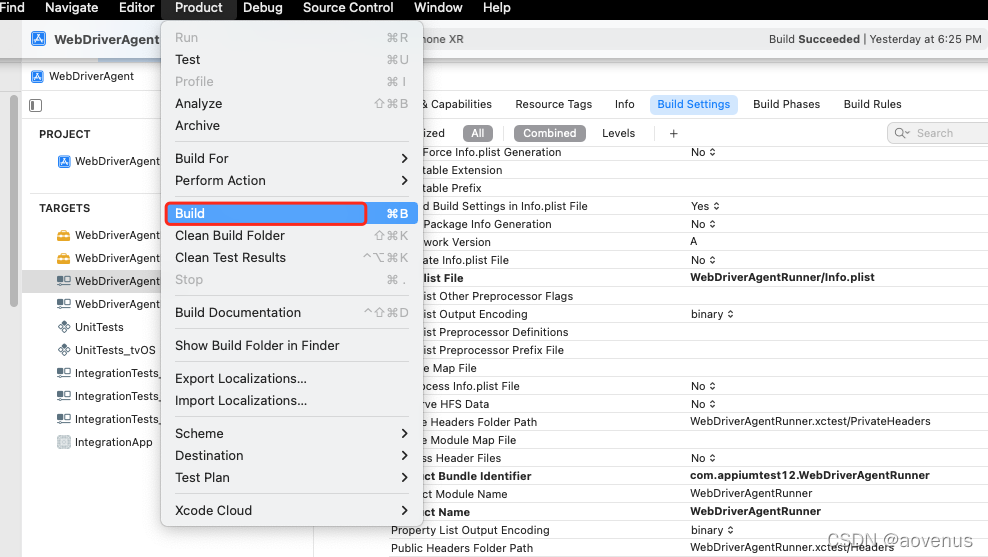Change HFS Data No dropdown
This screenshot has width=988, height=557.
(x=703, y=405)
